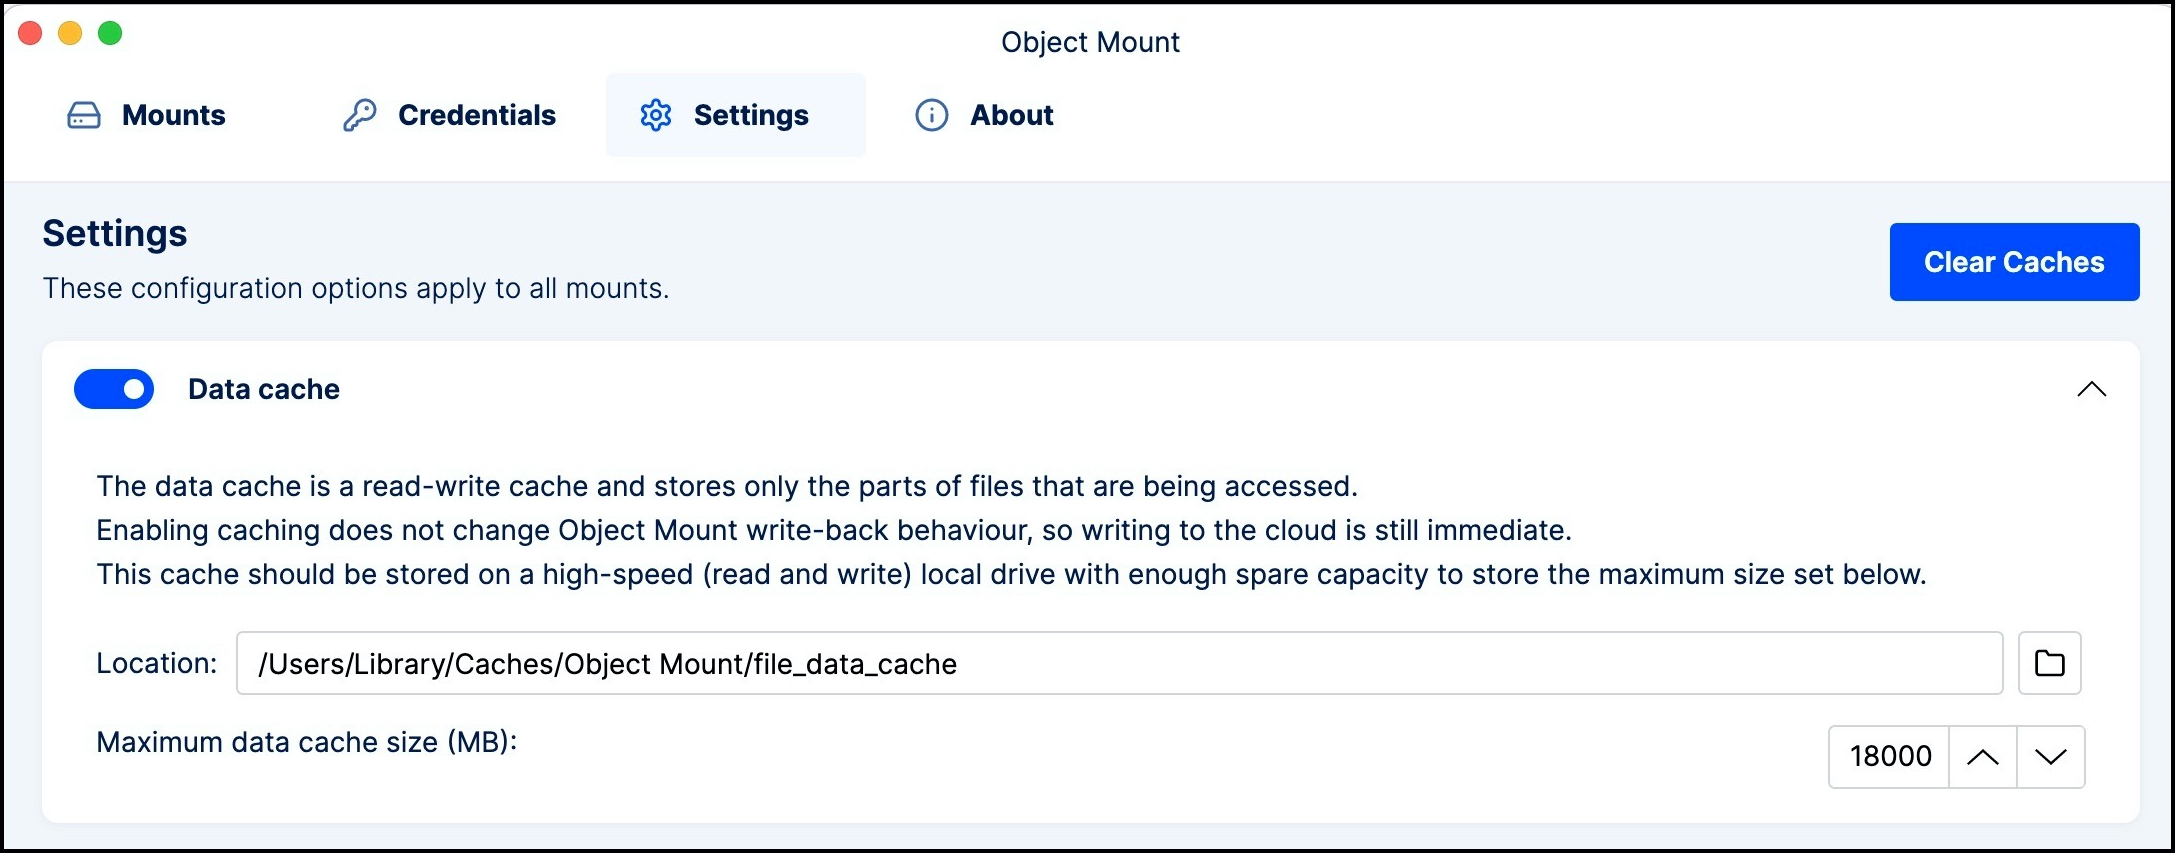Click the Settings gear icon

tap(656, 116)
